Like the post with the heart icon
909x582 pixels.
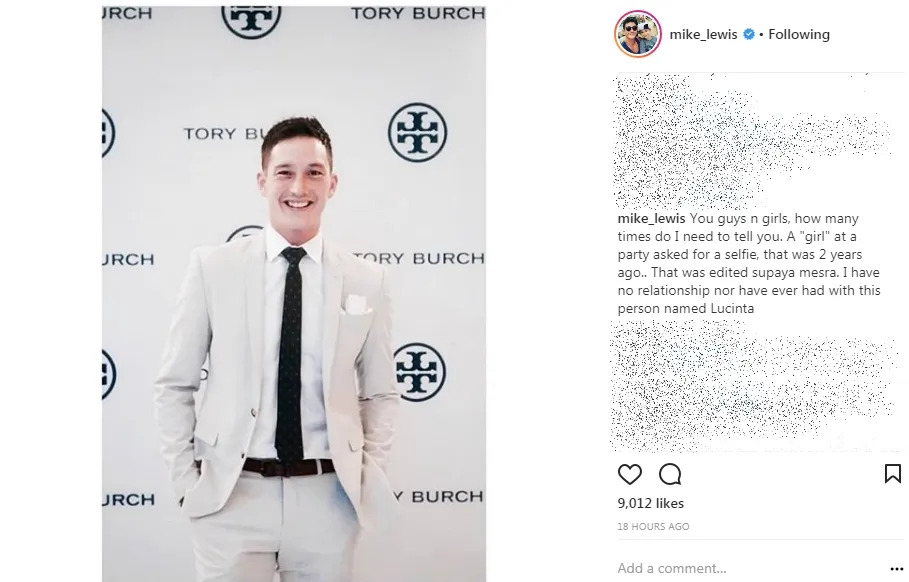pos(630,474)
